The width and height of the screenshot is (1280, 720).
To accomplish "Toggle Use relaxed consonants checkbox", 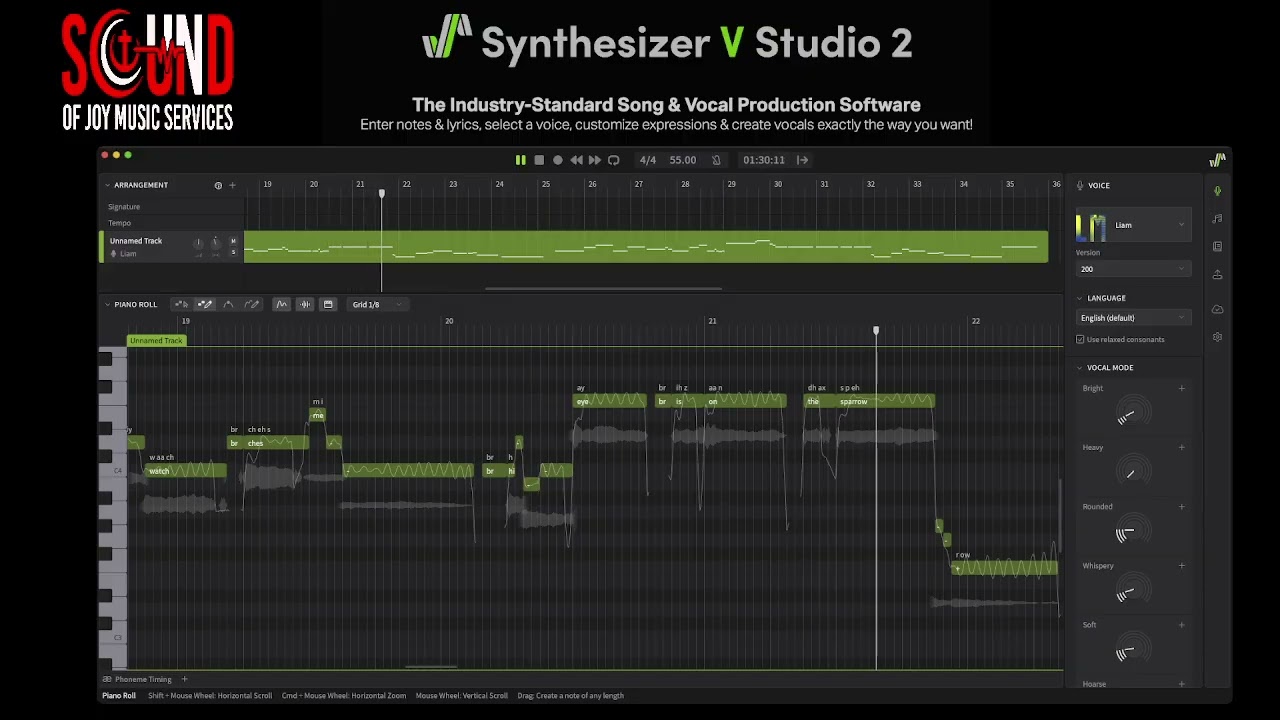I will (1080, 340).
